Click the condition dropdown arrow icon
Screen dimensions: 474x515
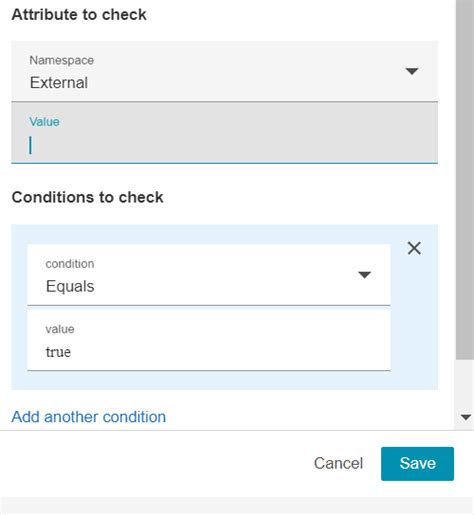pyautogui.click(x=364, y=275)
